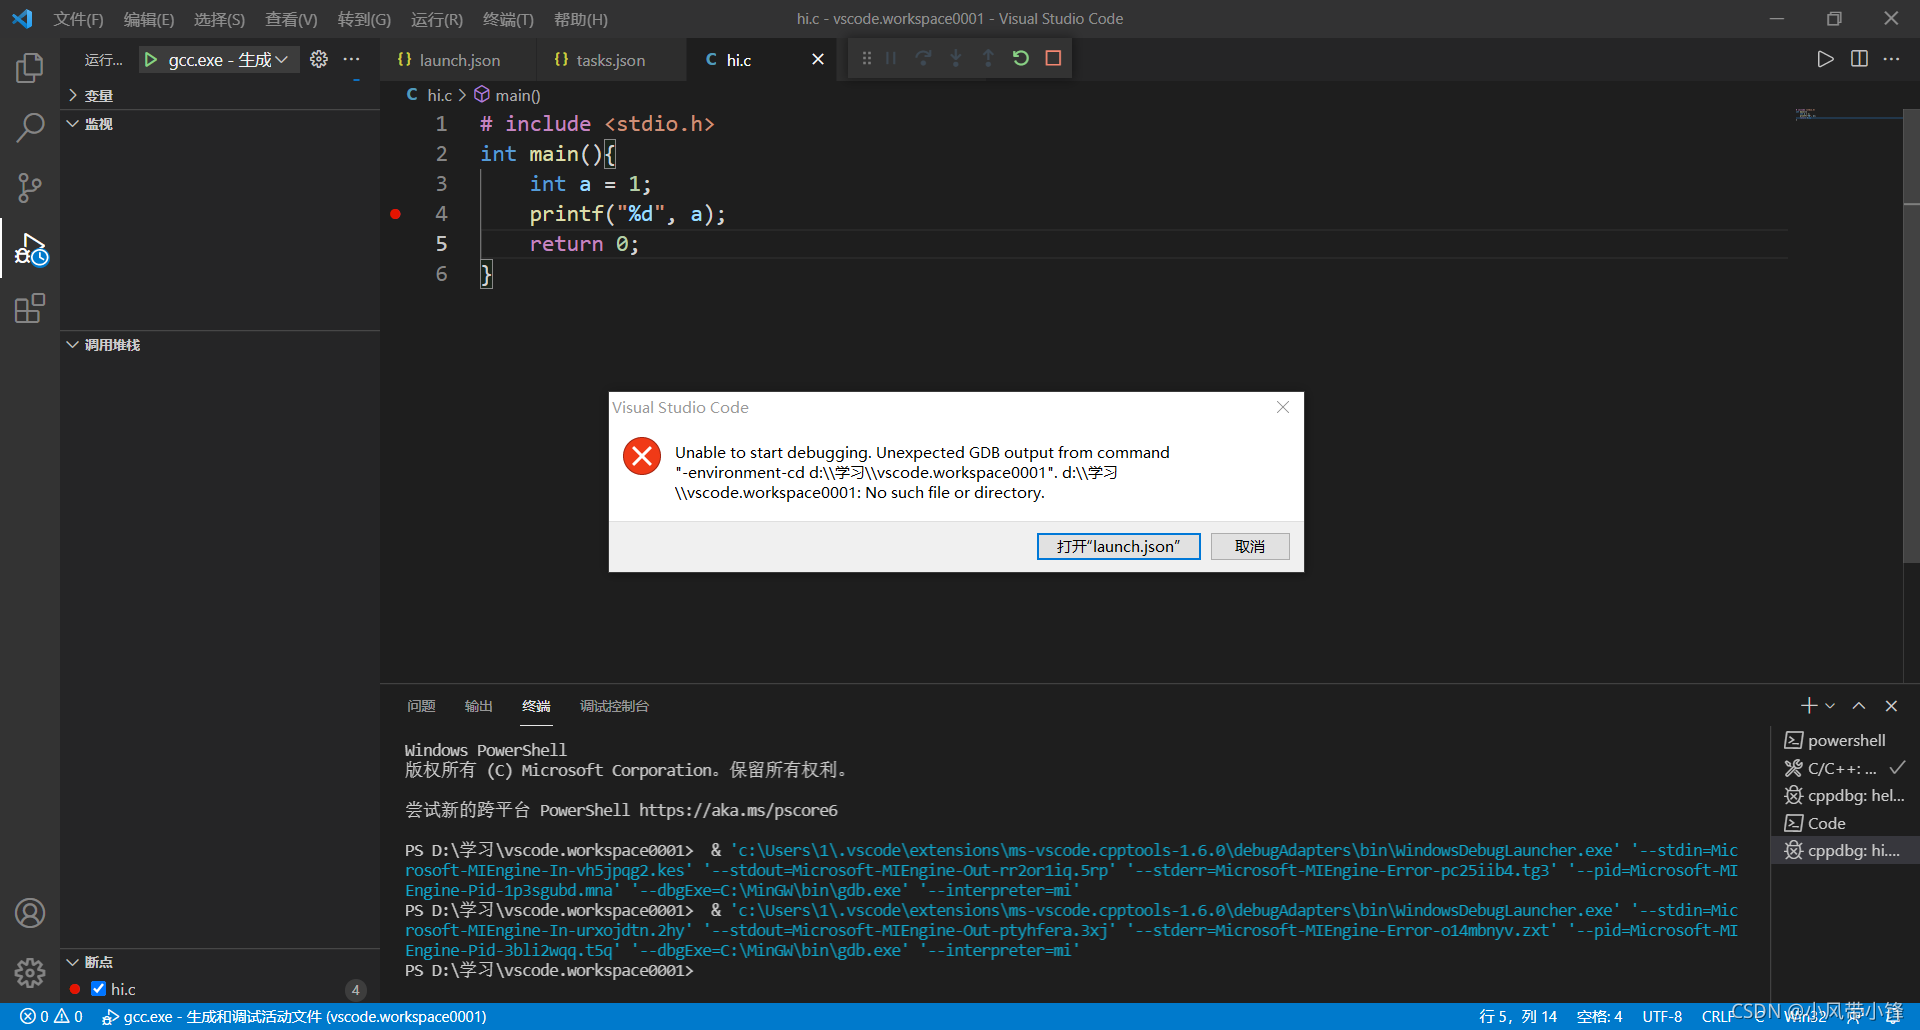Switch to the 输出 panel tab
1920x1030 pixels.
(478, 706)
